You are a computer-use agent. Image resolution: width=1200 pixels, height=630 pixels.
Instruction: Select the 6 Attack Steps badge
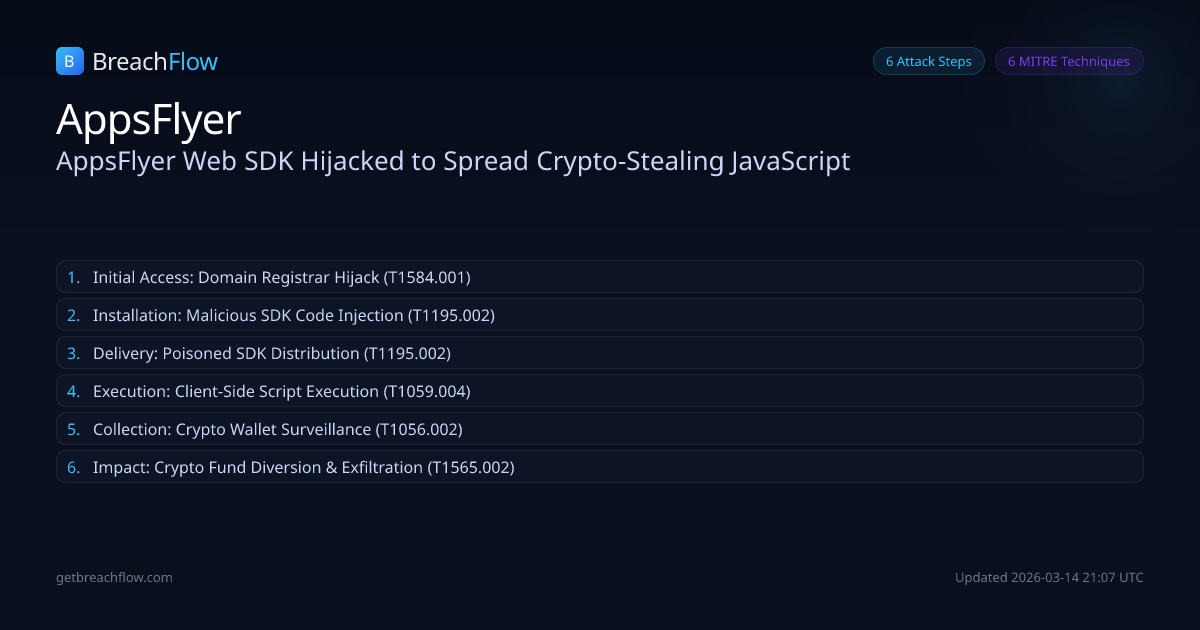click(x=928, y=61)
